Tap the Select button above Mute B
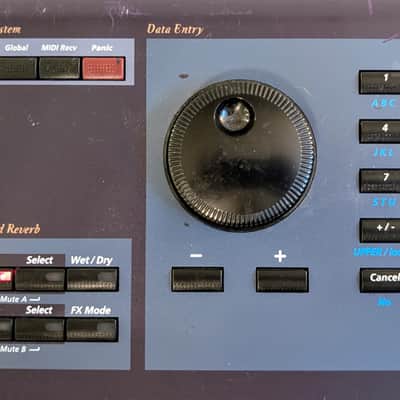This screenshot has height=400, width=400. 40,330
